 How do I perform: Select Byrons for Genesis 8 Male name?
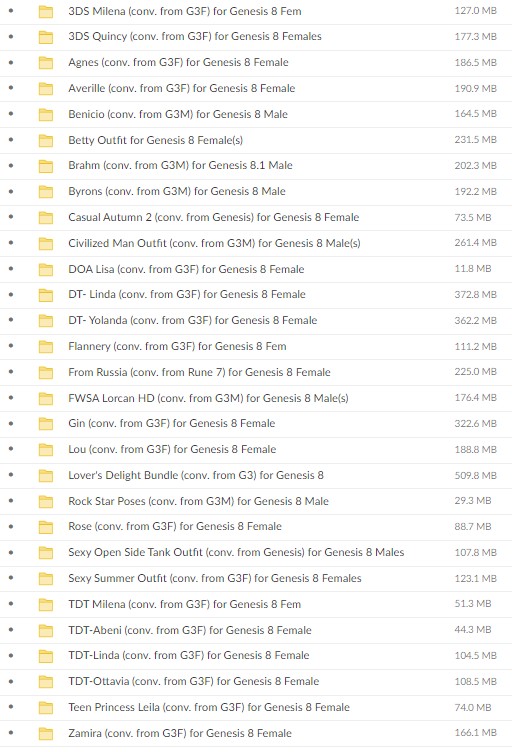(x=177, y=191)
